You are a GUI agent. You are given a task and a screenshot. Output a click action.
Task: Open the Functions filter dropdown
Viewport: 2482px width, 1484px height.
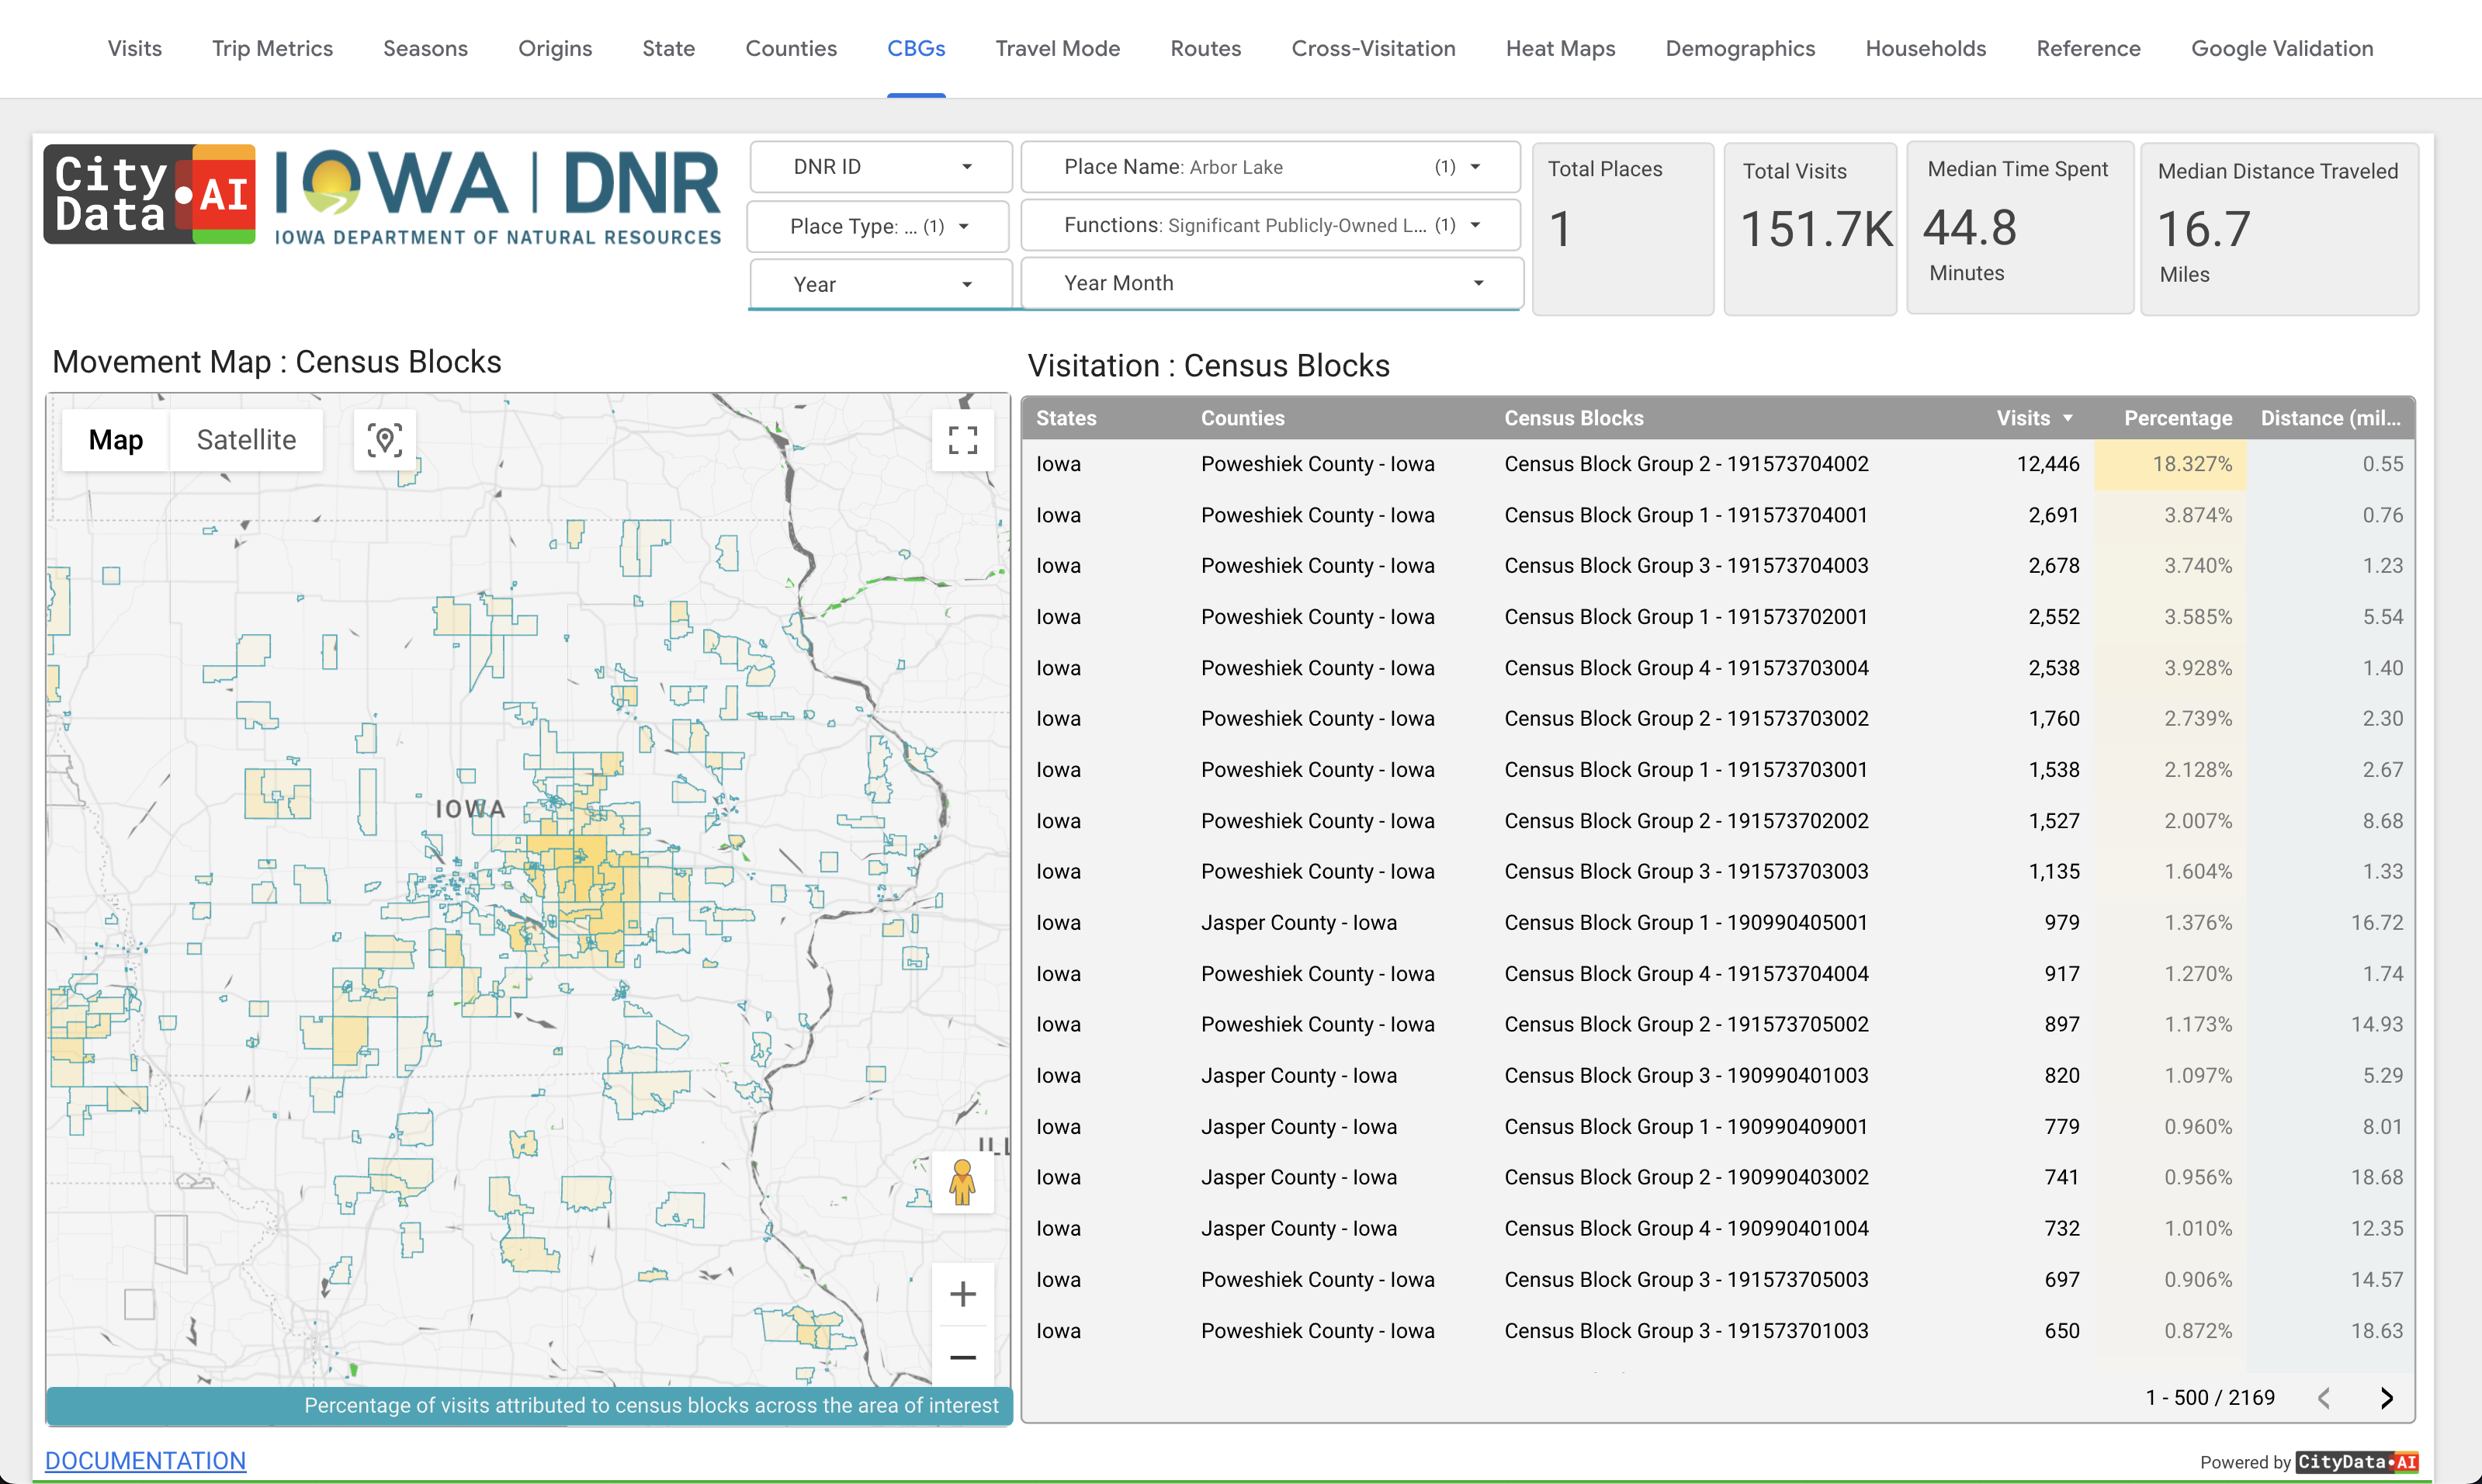coord(1270,225)
